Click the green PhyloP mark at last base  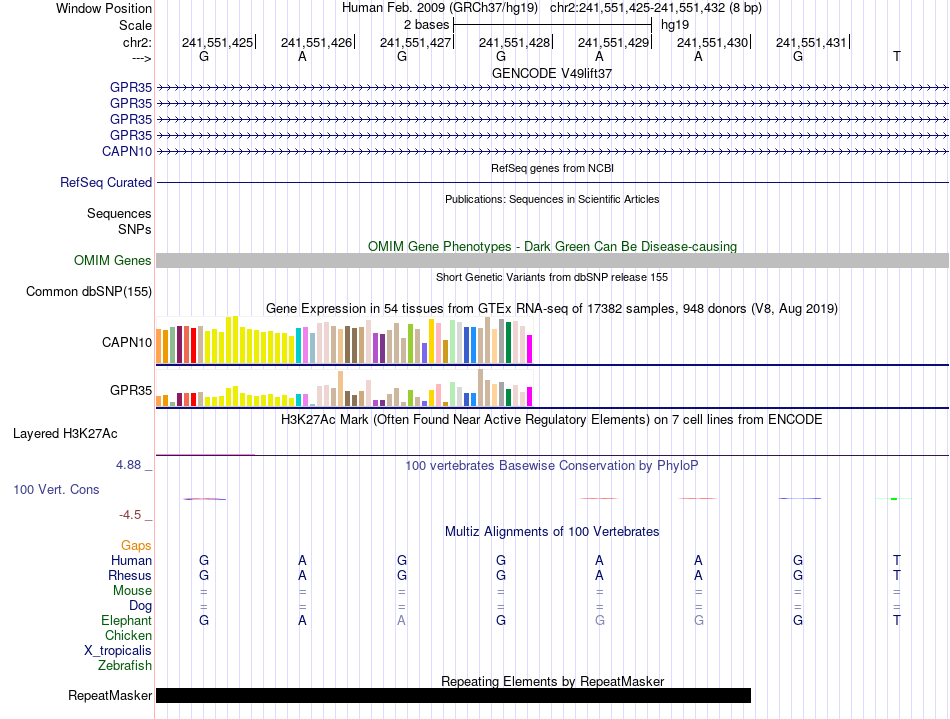point(894,499)
